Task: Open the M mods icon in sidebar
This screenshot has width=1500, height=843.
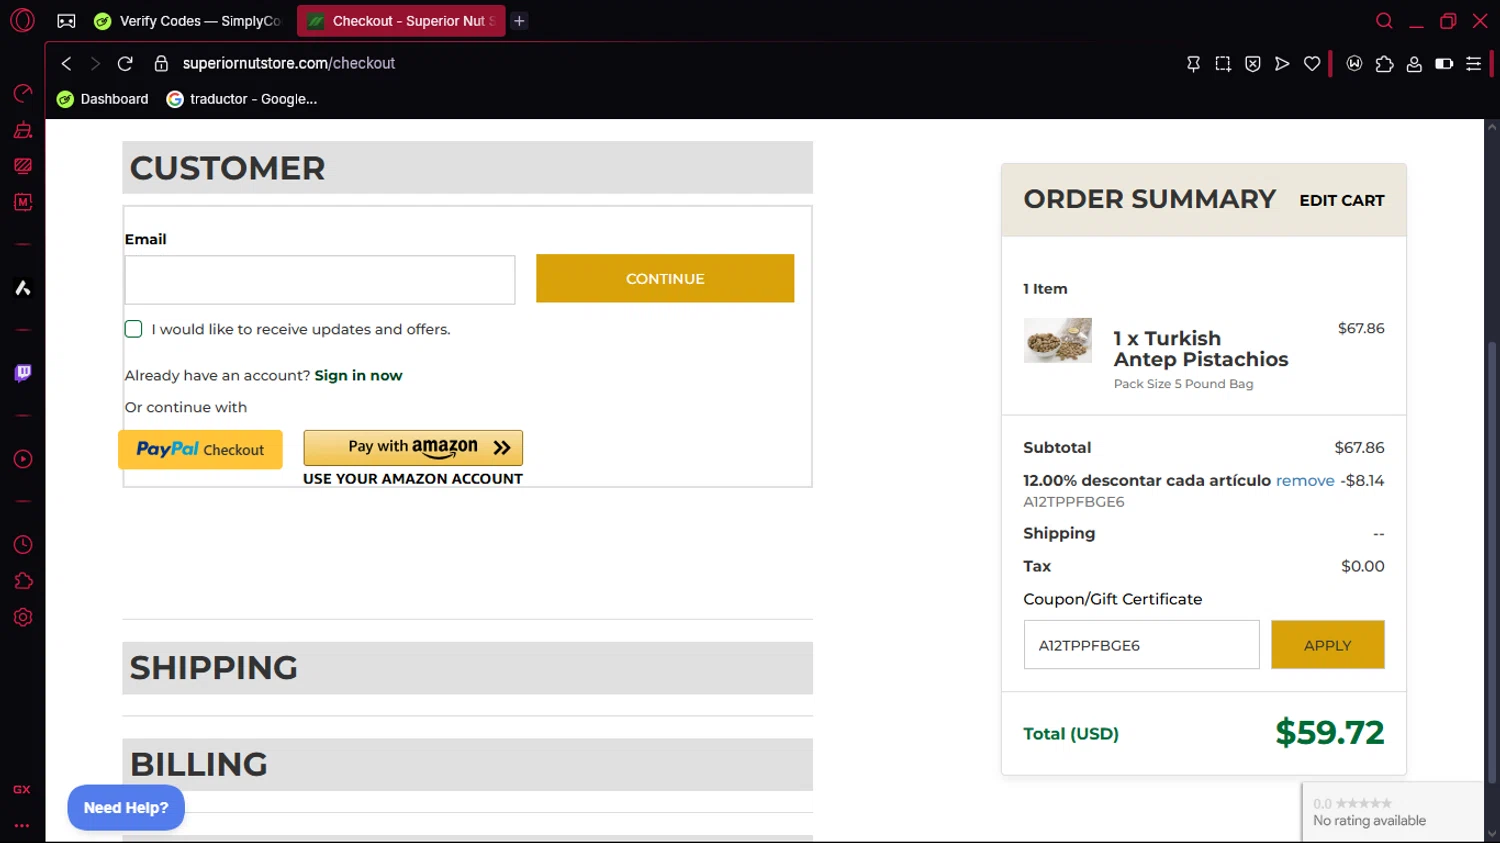Action: click(22, 202)
